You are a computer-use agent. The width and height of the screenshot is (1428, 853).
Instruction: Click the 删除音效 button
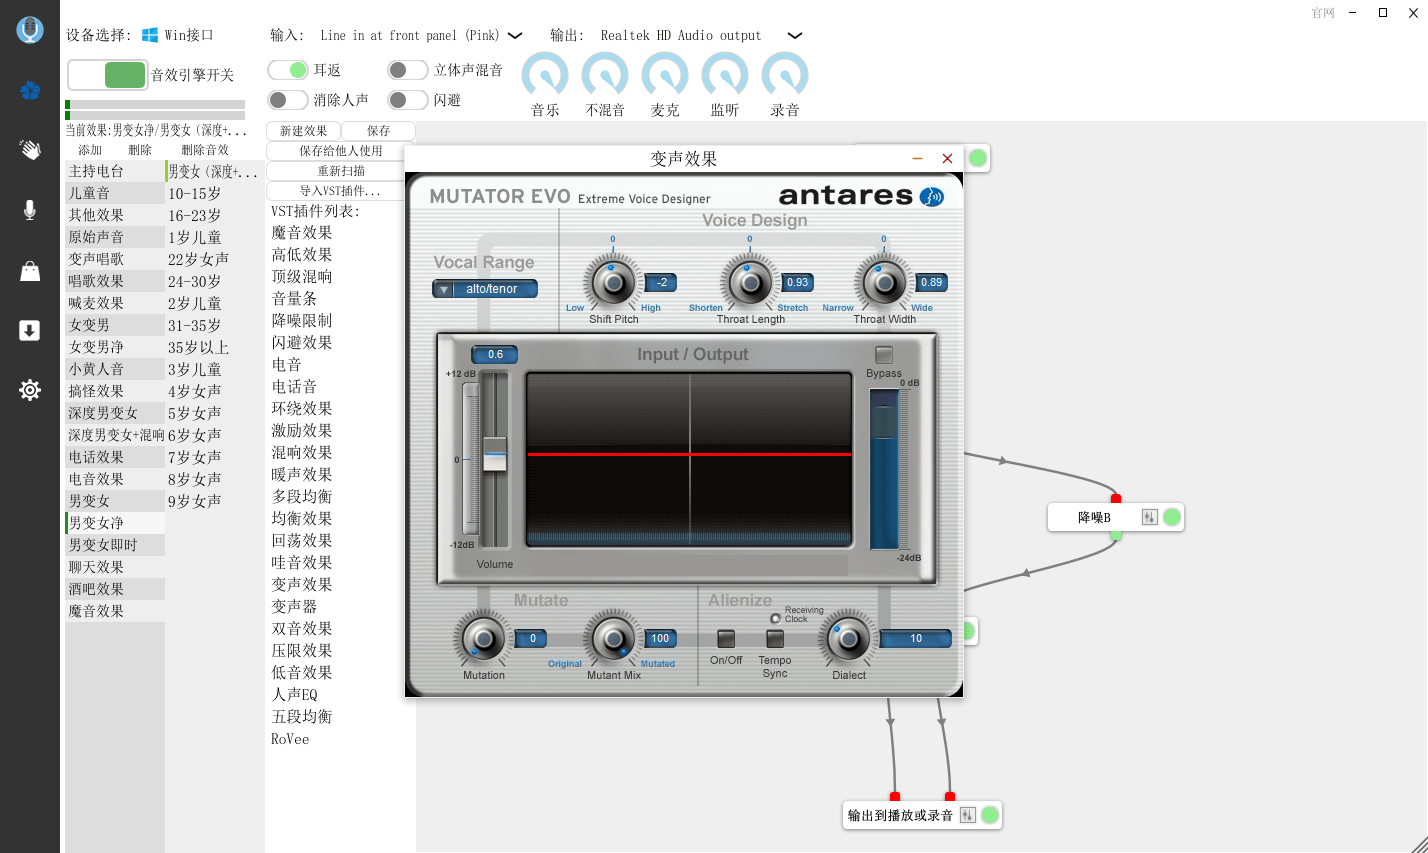coord(205,150)
